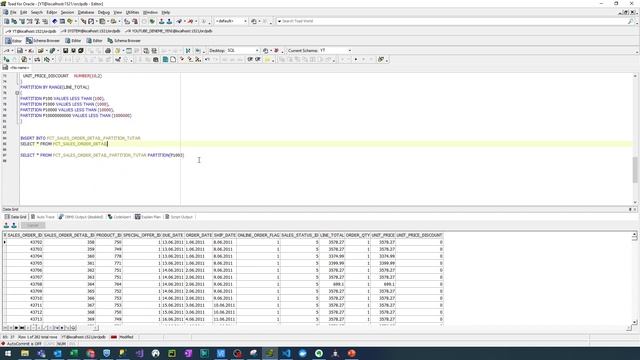Screen dimensions: 640x360
Task: Open the Session menu
Action: click(67, 13)
